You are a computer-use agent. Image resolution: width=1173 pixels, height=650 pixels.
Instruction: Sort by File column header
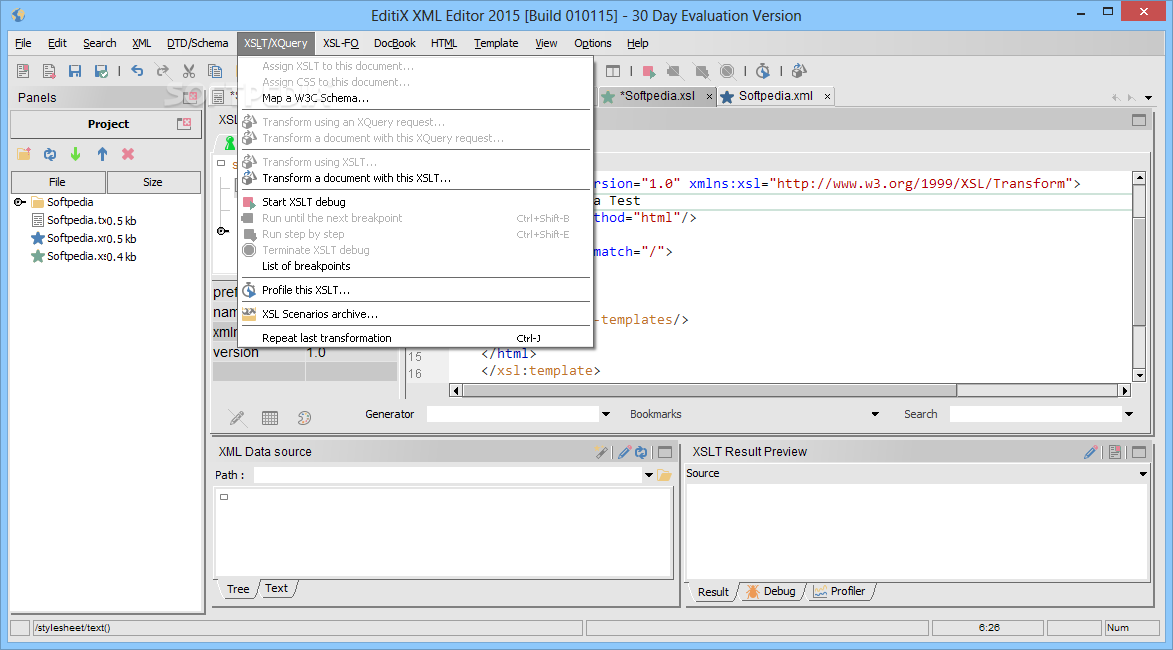[58, 182]
